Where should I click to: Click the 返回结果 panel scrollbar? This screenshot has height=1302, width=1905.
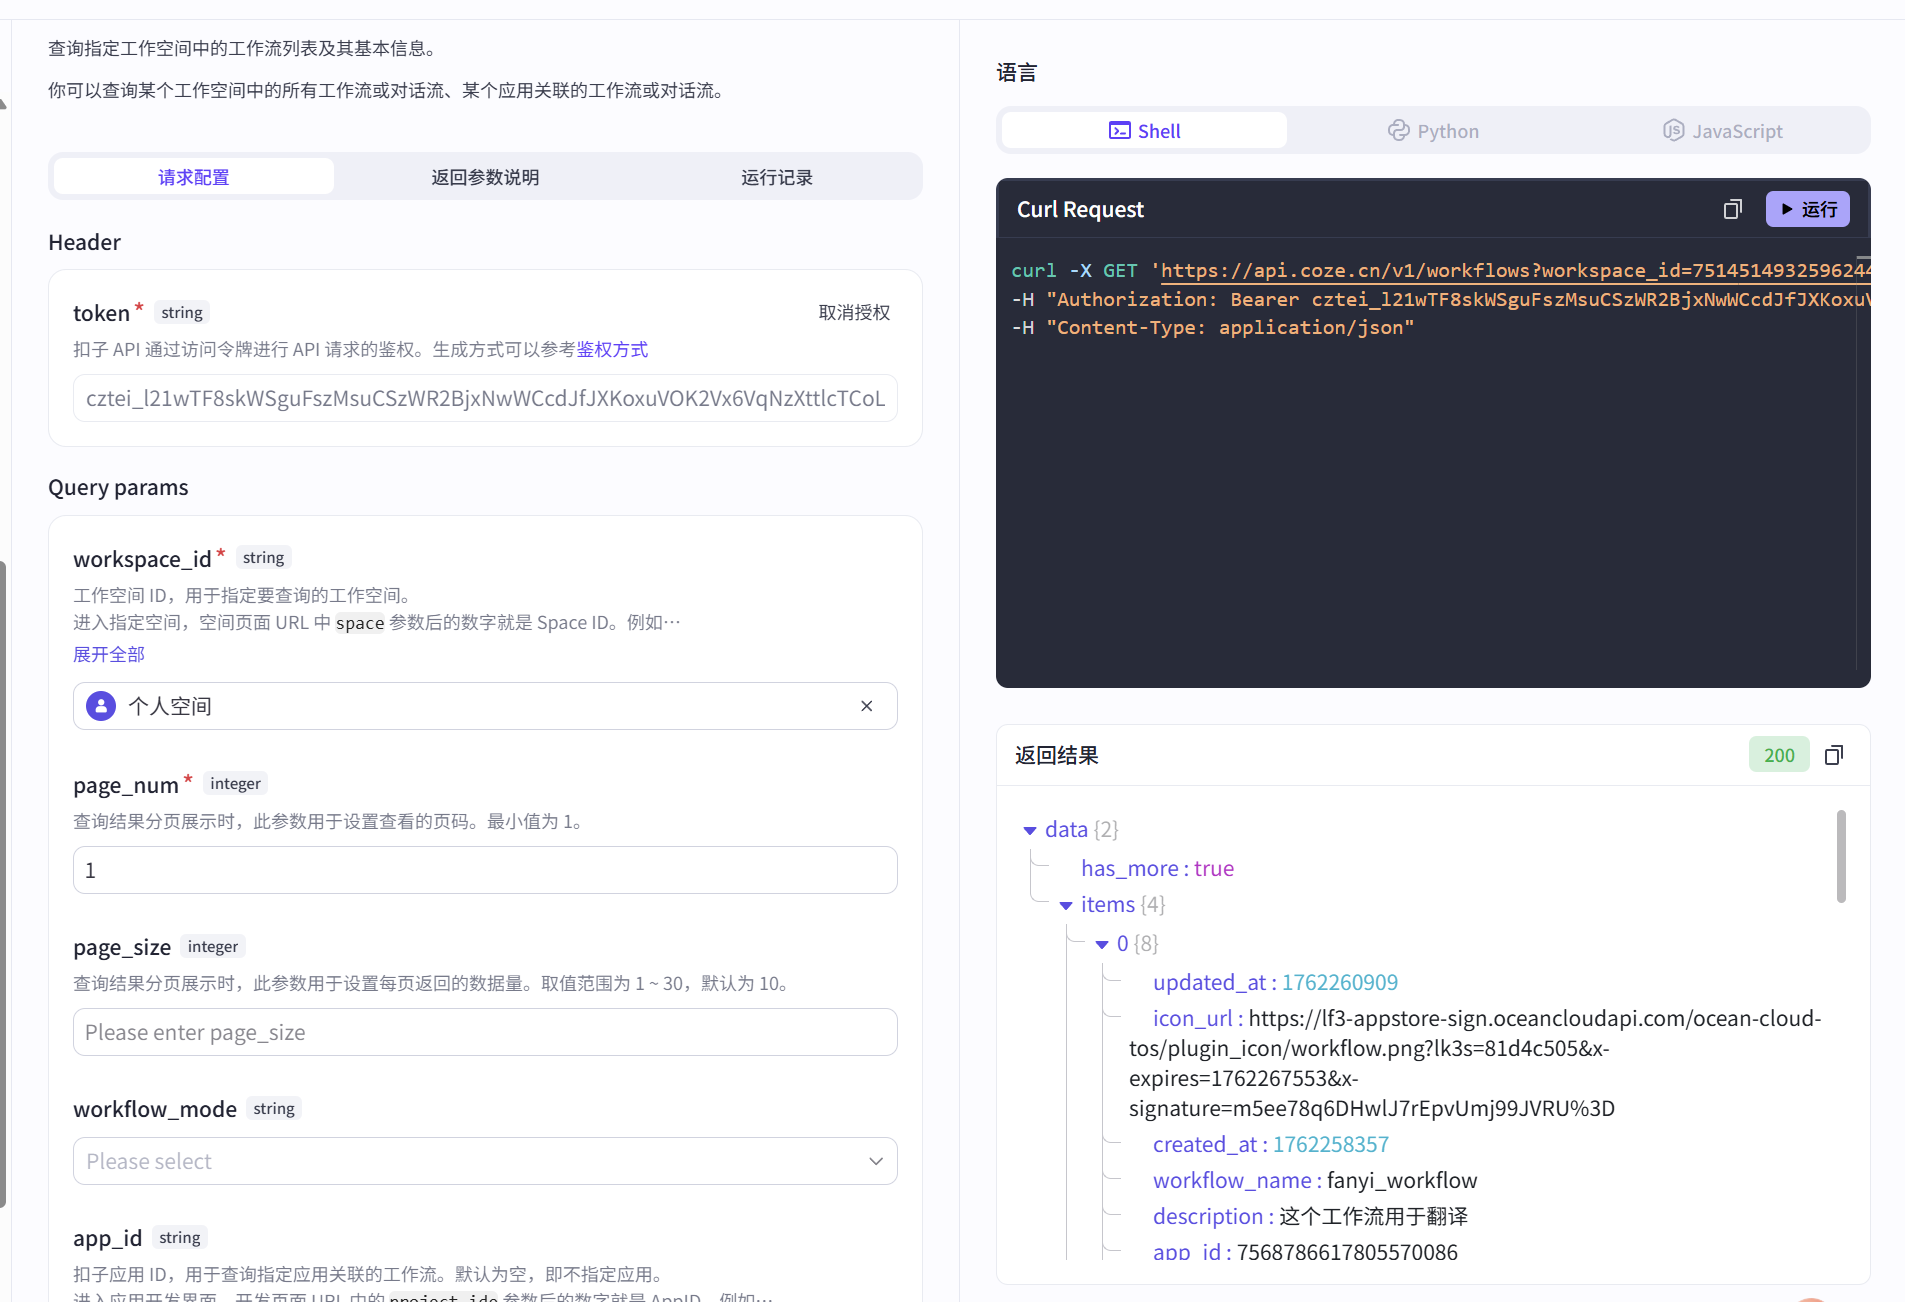point(1841,856)
